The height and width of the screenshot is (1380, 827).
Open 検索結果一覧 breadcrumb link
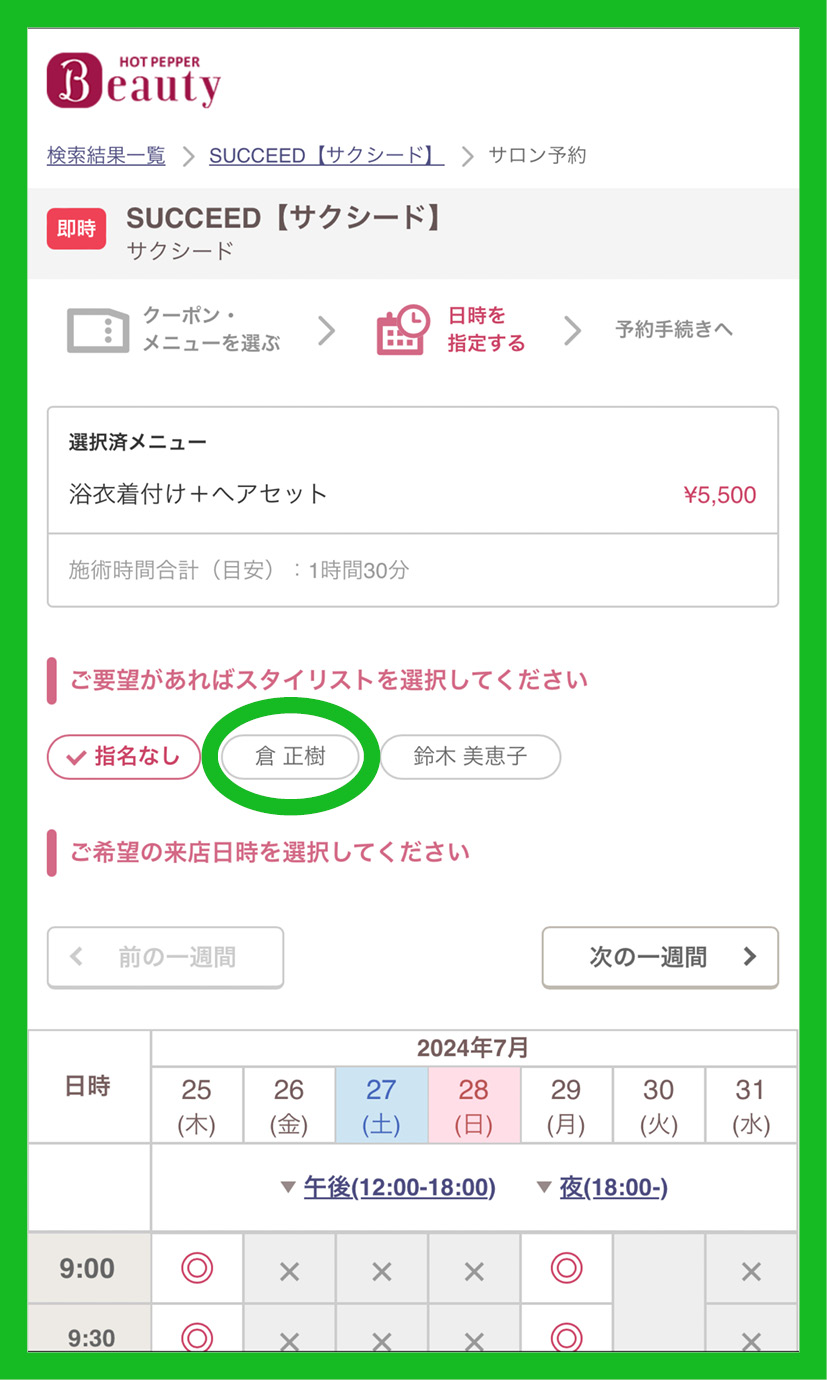[106, 155]
